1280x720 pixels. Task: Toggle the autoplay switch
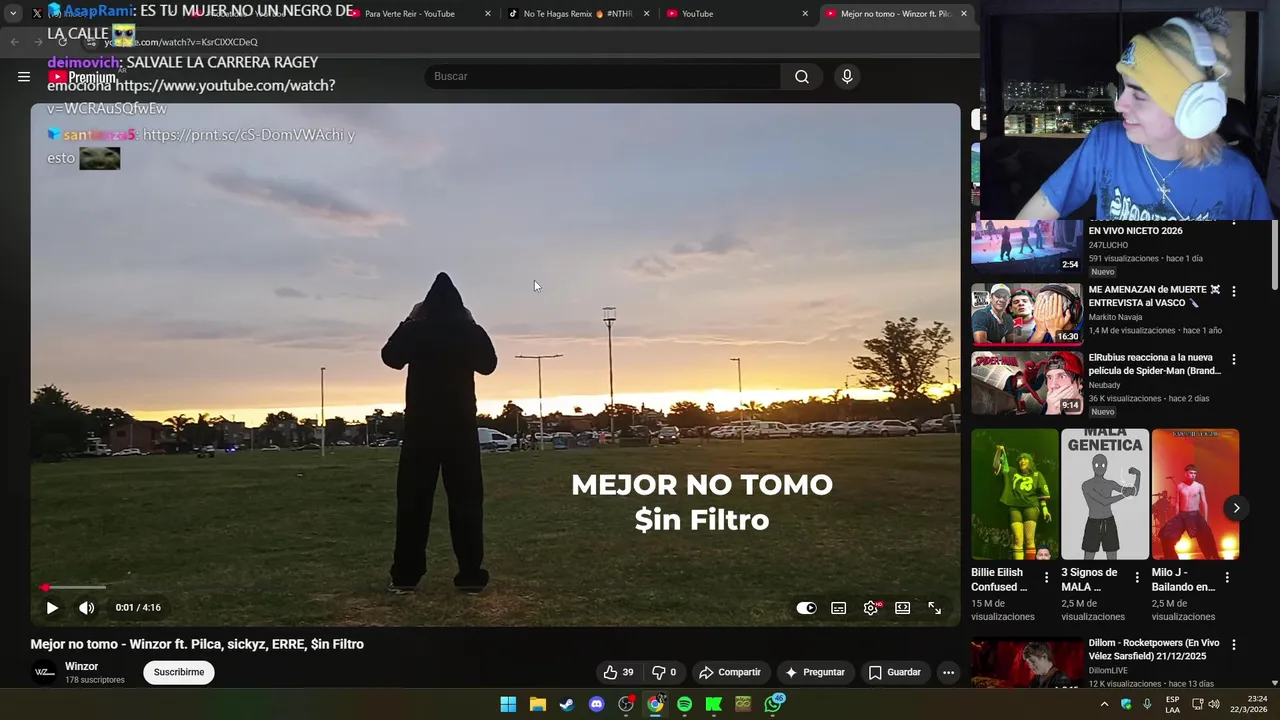click(x=806, y=608)
